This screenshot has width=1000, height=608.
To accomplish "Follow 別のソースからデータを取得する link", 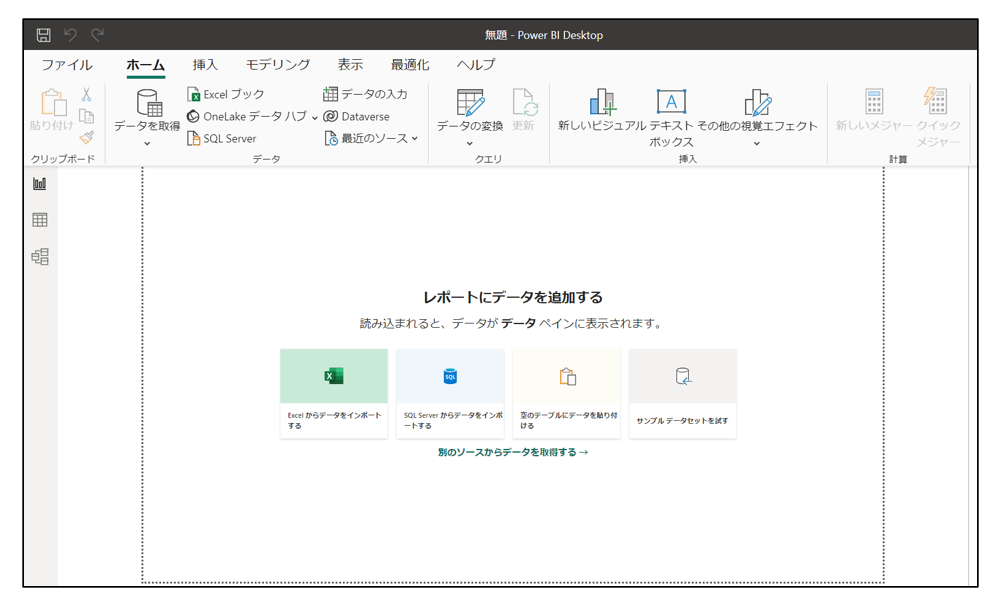I will click(x=513, y=452).
